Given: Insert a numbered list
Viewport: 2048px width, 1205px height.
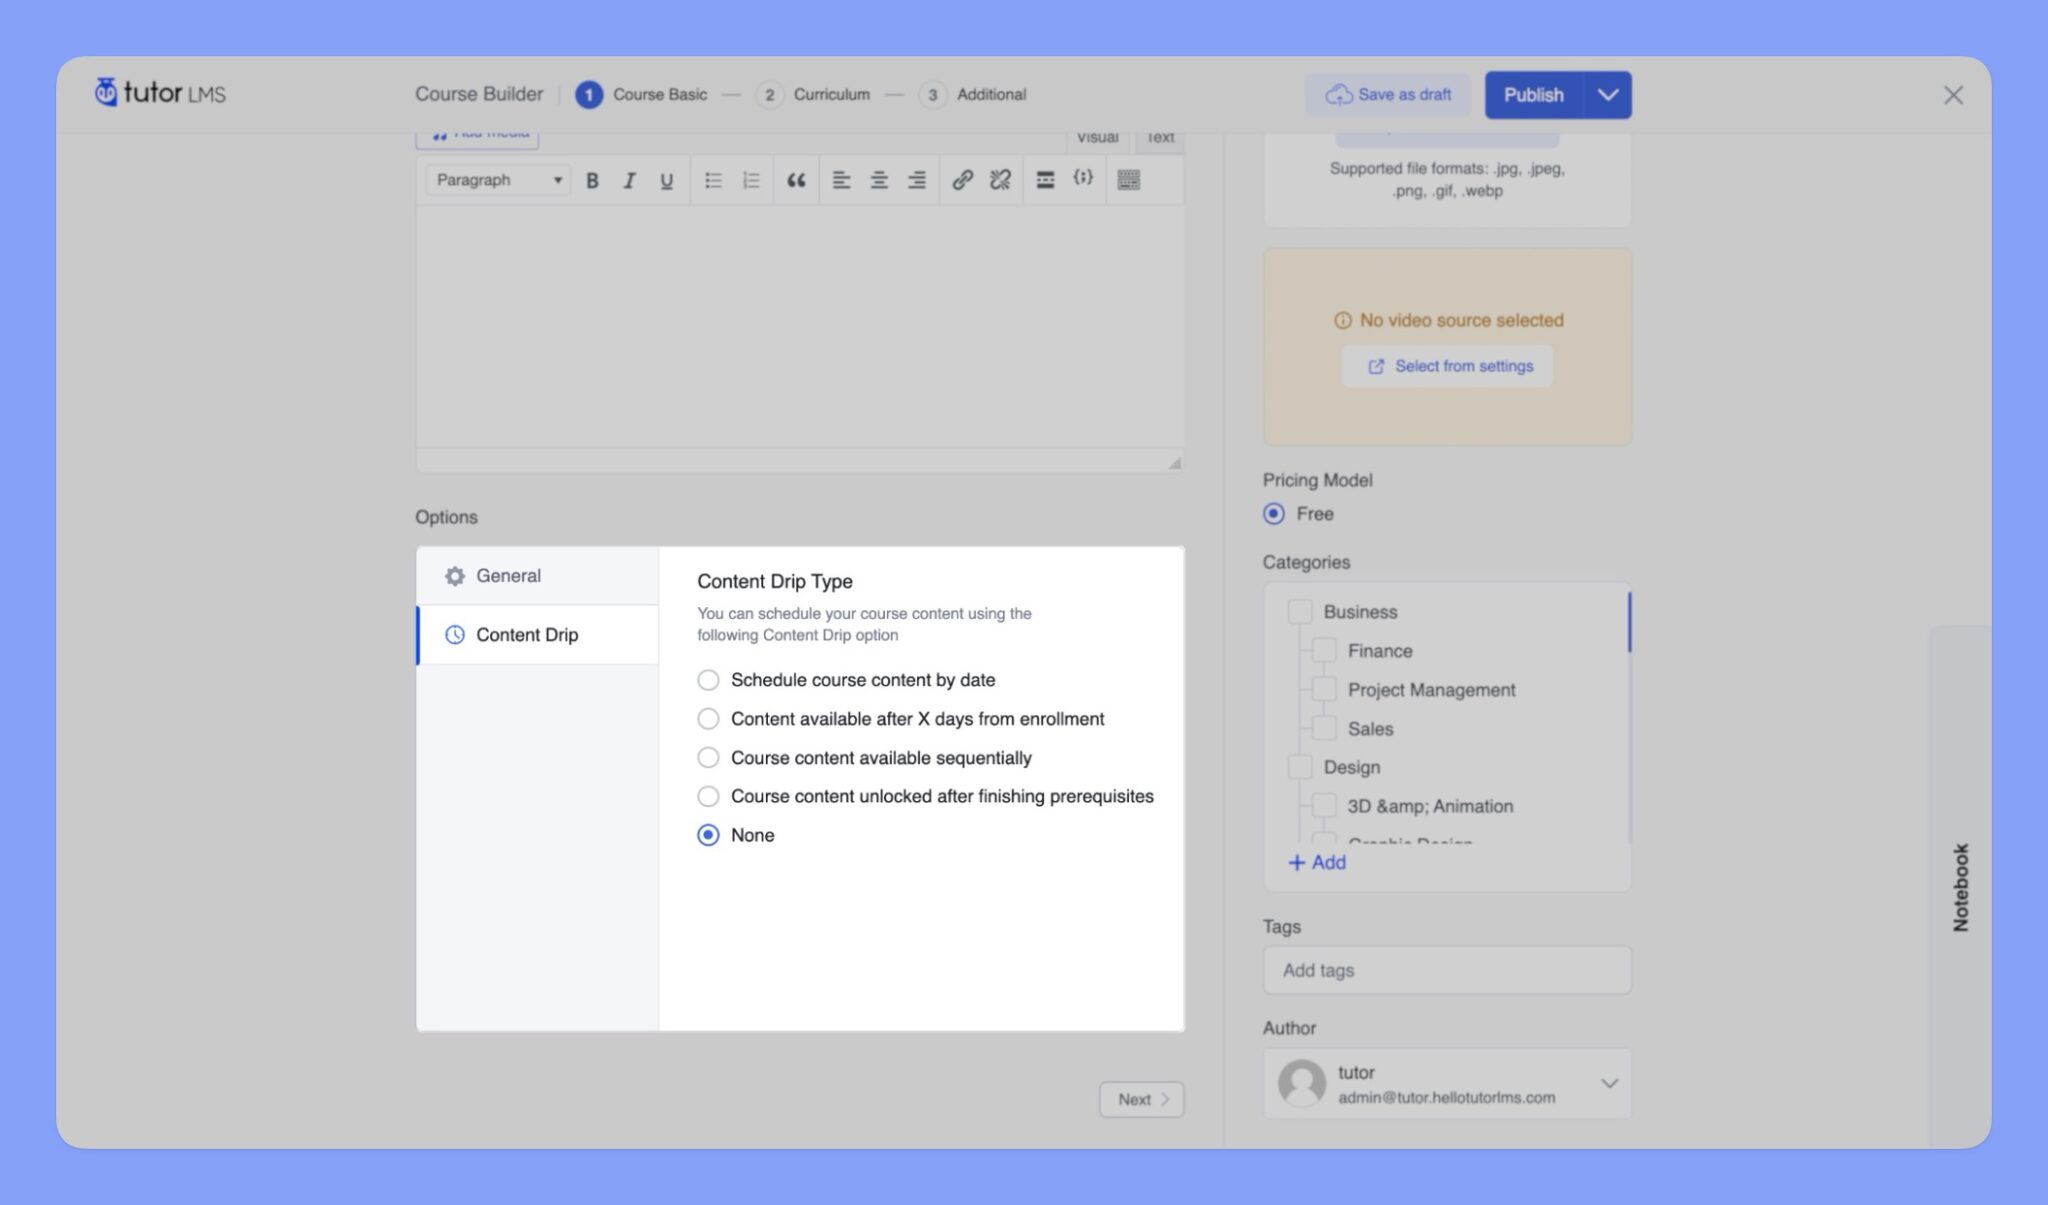Looking at the screenshot, I should click(751, 180).
